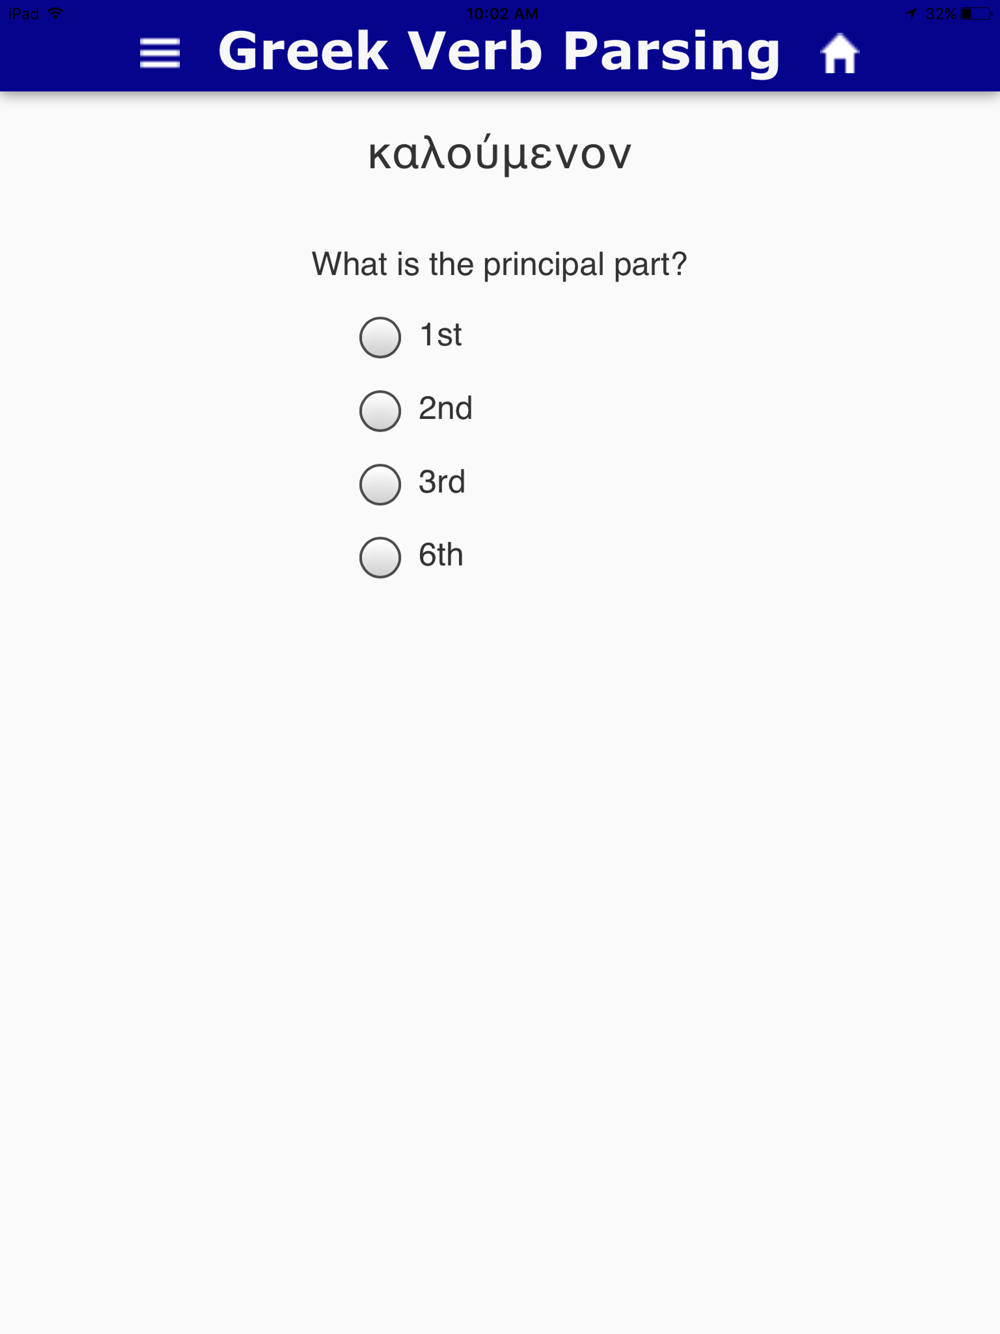Click the "3rd" answer label text

(x=442, y=482)
